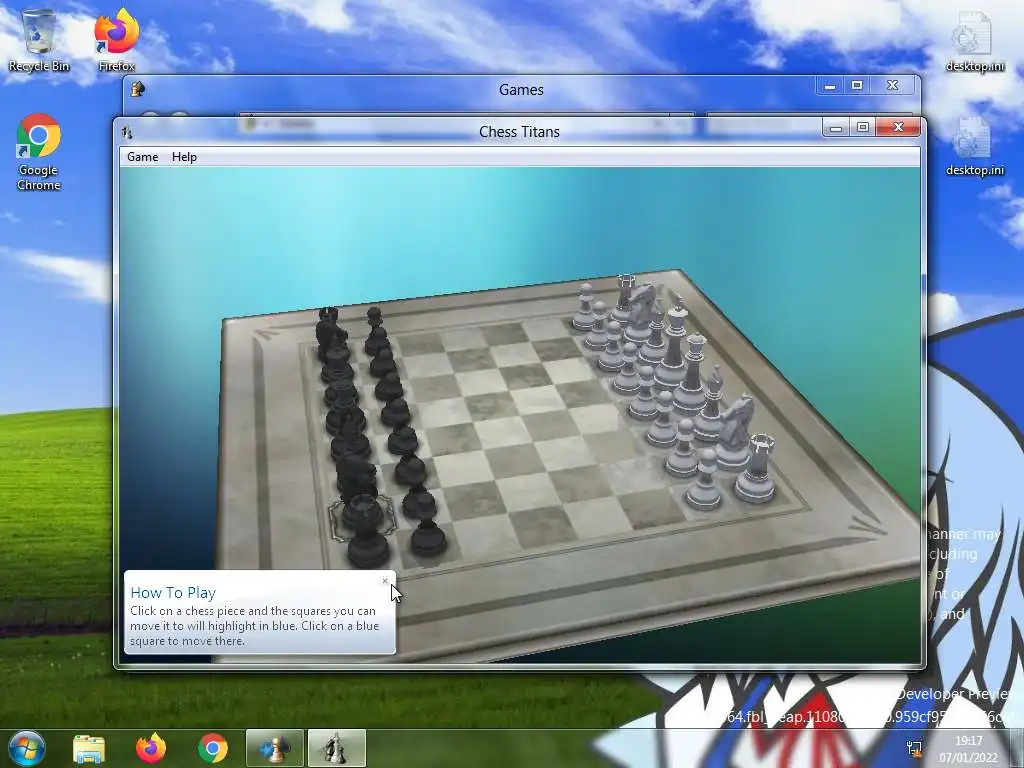Click the How To Play heading
This screenshot has height=768, width=1024.
pos(173,592)
